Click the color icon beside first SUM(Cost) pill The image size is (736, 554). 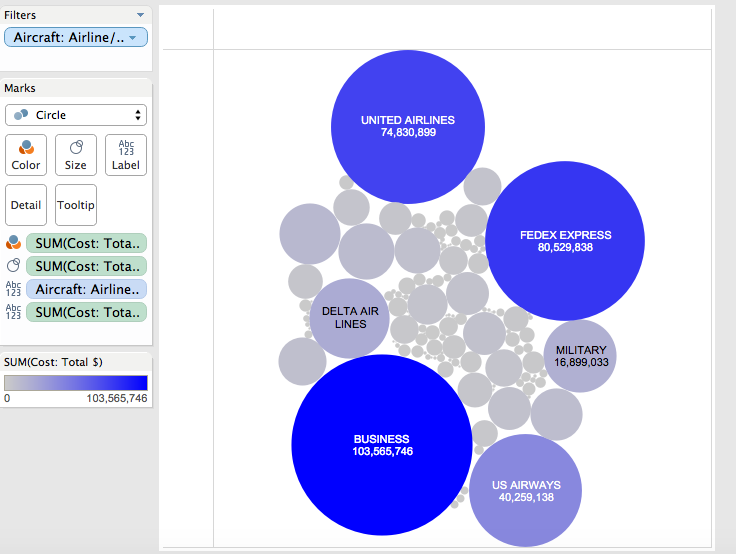(x=13, y=243)
